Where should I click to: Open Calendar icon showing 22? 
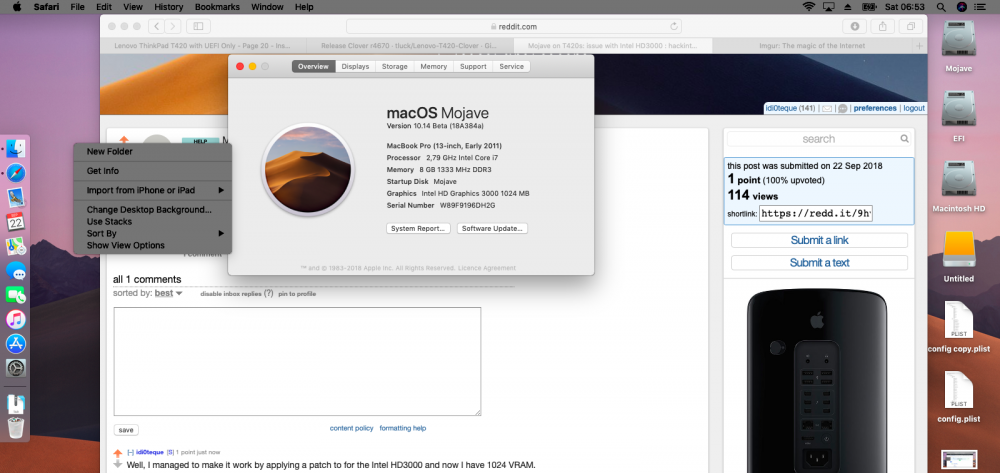pyautogui.click(x=16, y=222)
